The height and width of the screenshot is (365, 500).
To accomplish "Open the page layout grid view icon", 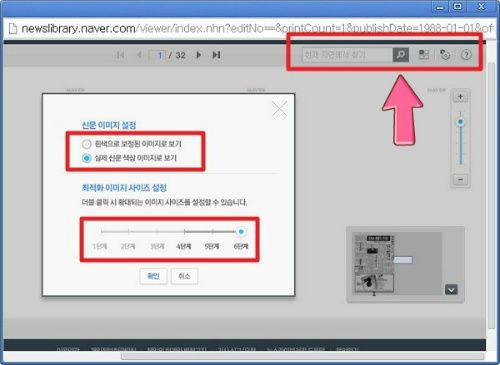I will pos(424,55).
